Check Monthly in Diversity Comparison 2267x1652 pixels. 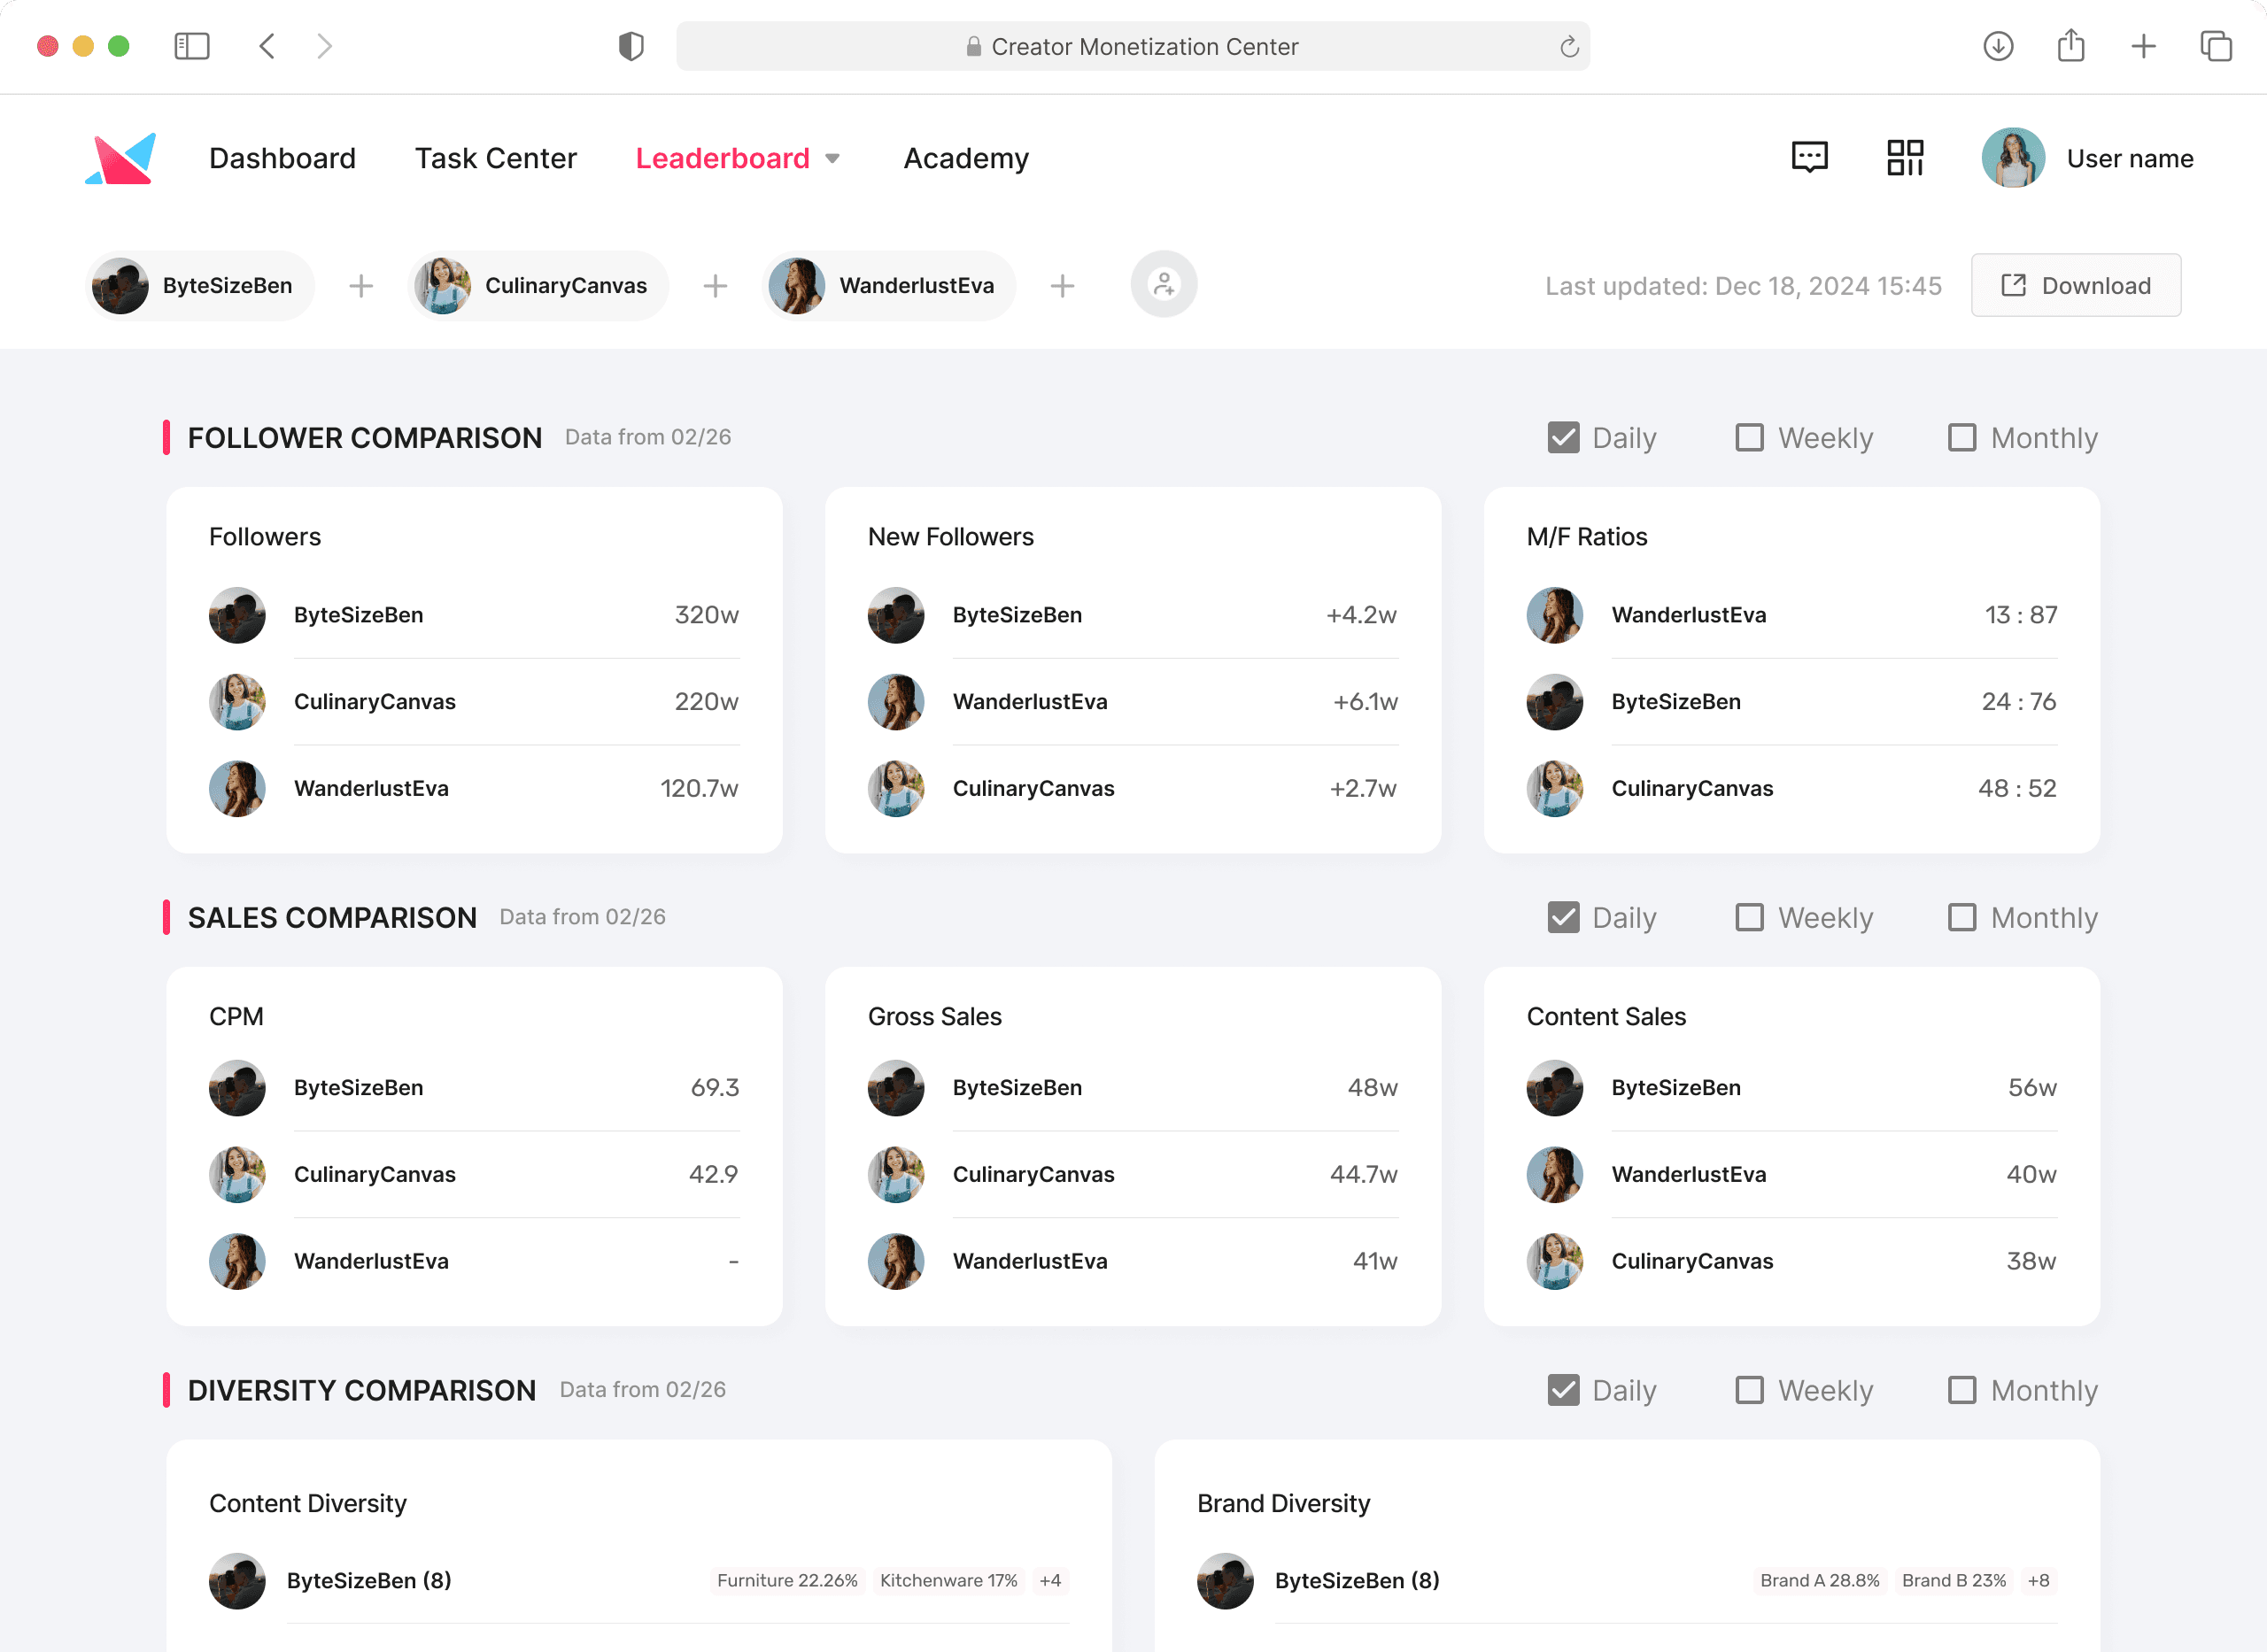click(x=1962, y=1390)
